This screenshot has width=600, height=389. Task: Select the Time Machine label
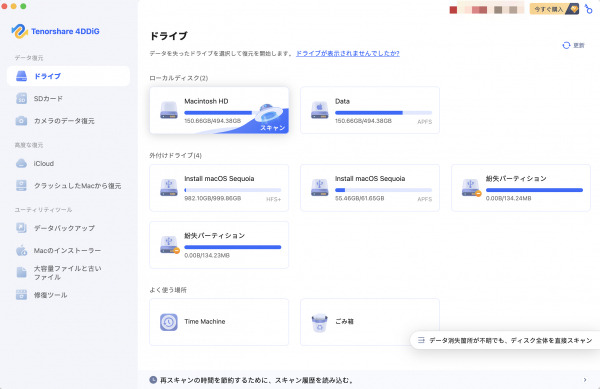coord(205,322)
